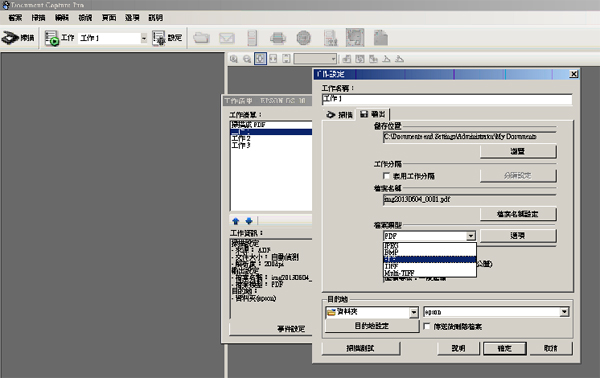
Task: Click the last grey pages icon in main toolbar
Action: click(x=380, y=37)
